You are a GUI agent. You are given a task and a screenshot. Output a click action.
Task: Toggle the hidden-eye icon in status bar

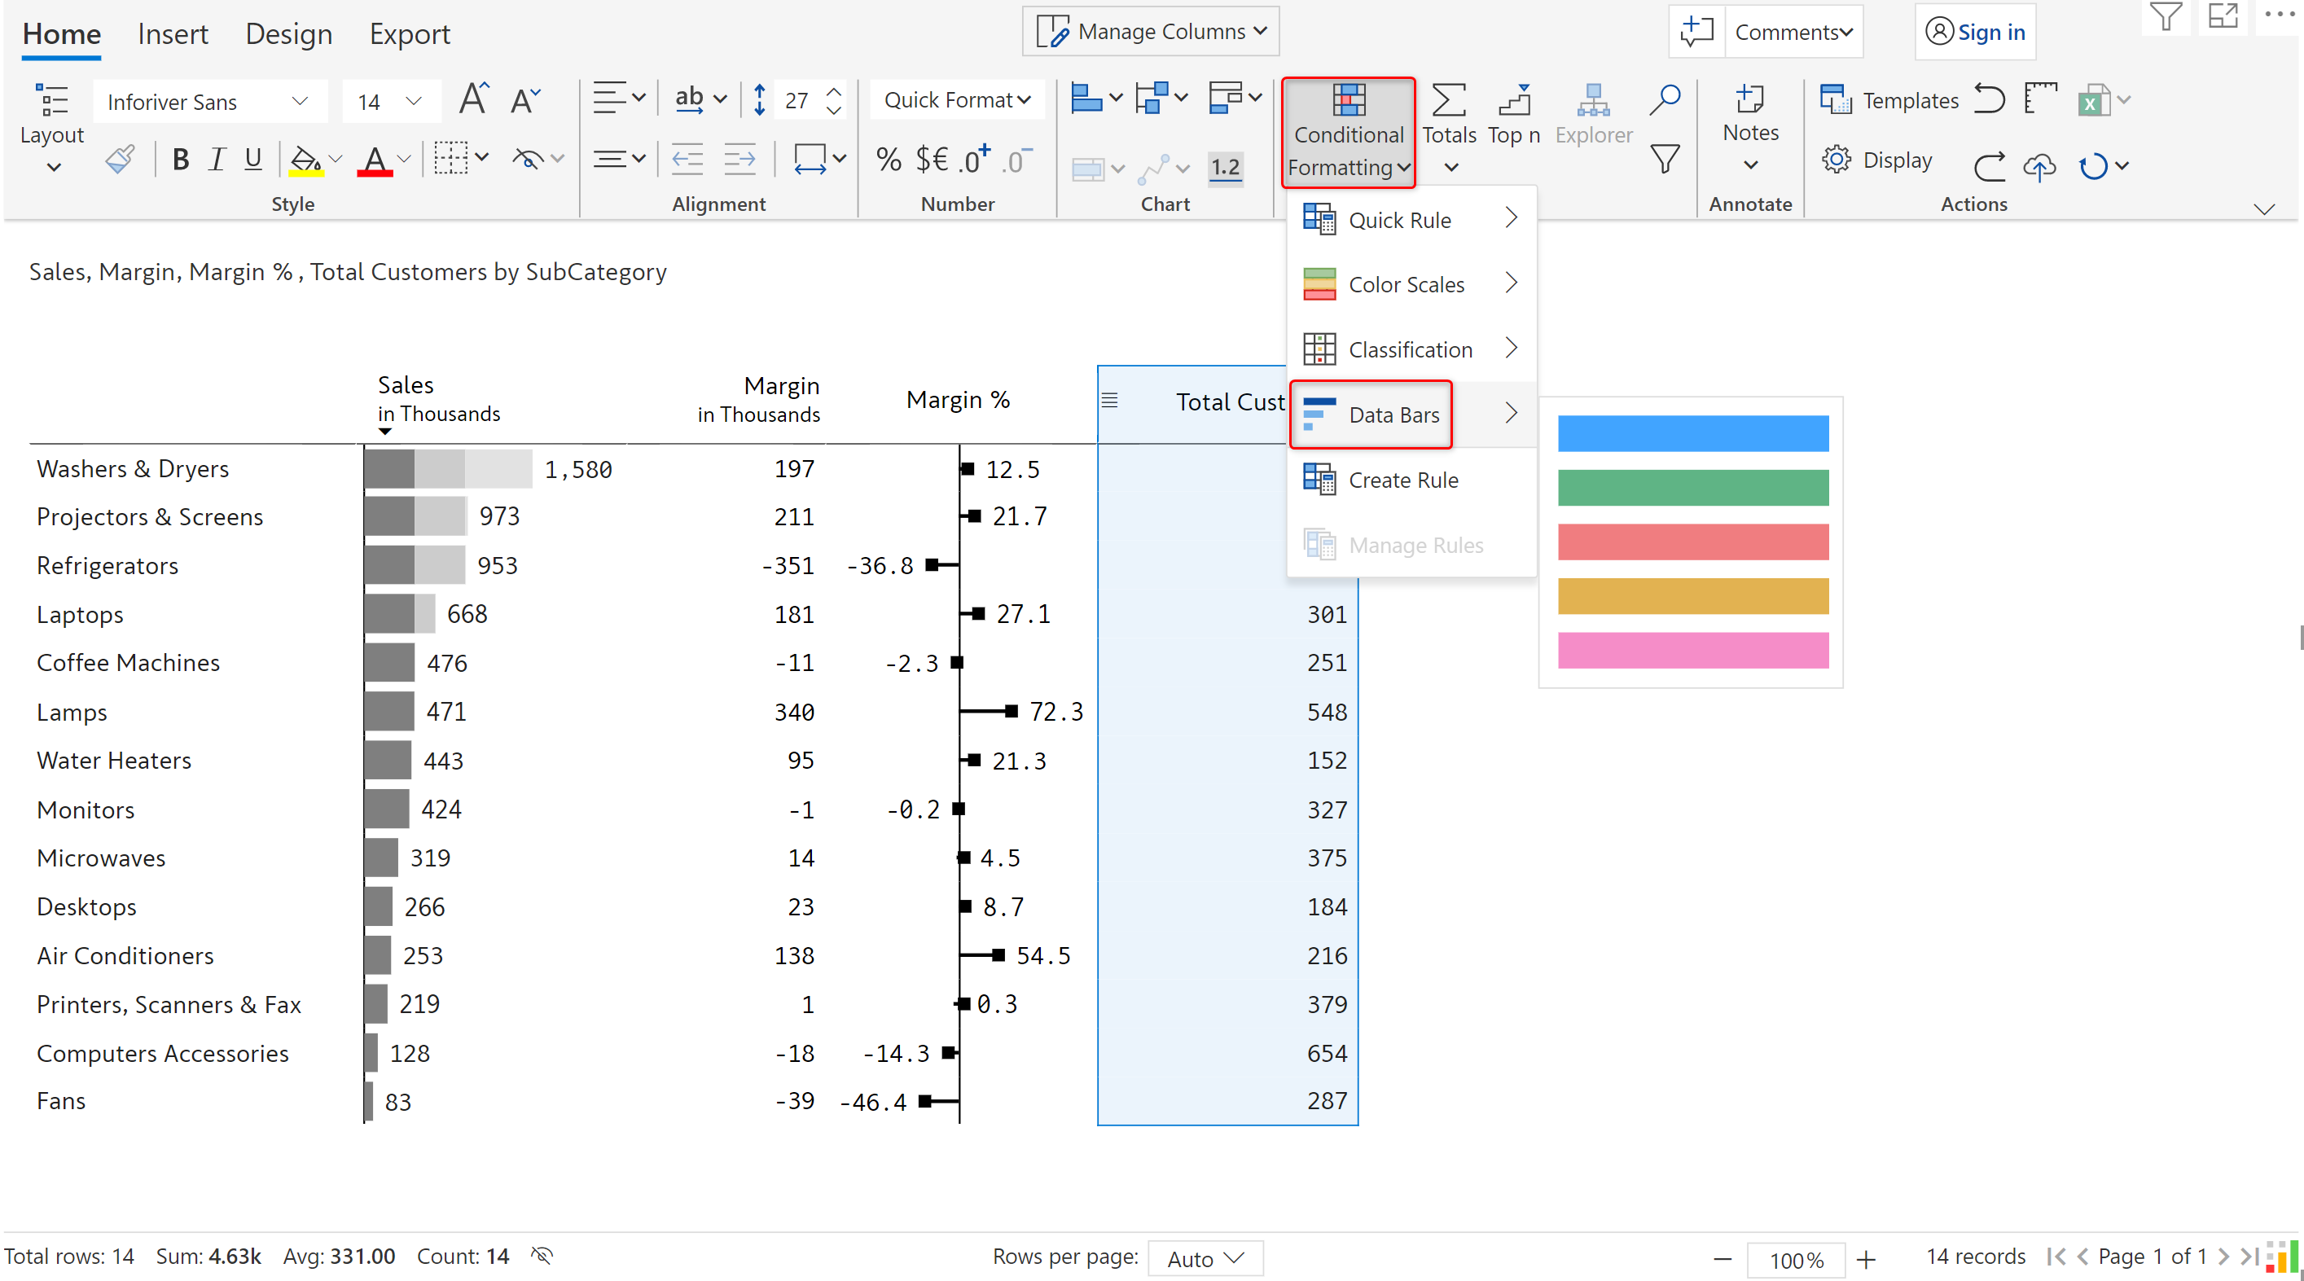pos(542,1256)
